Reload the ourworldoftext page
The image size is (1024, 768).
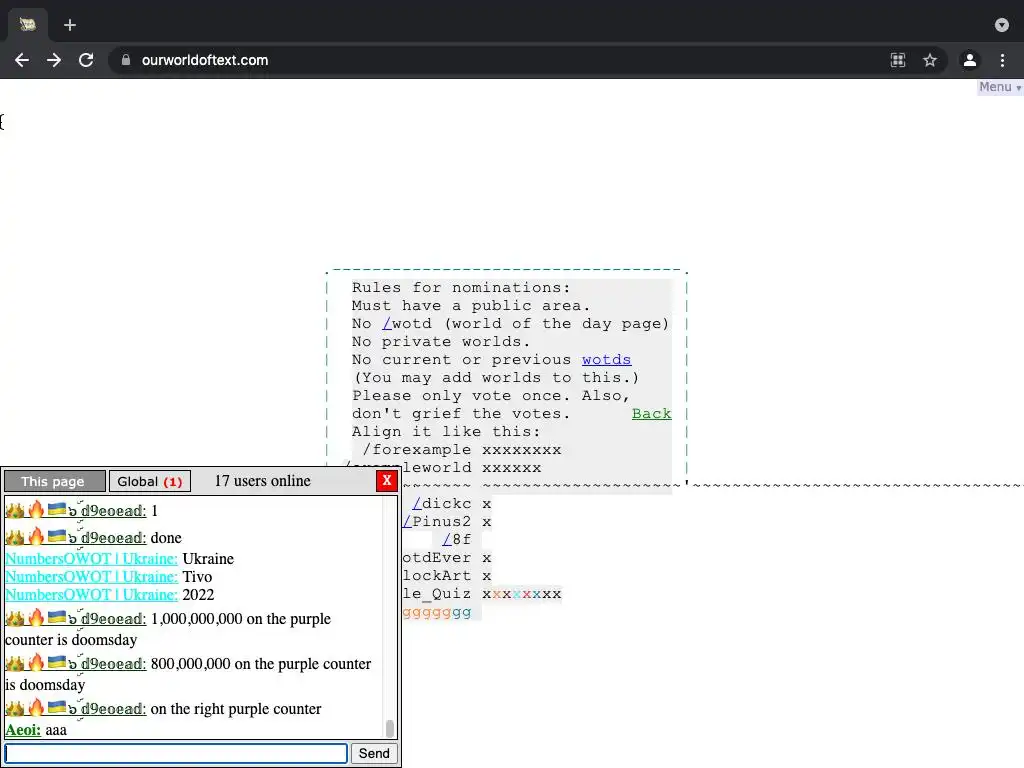pyautogui.click(x=86, y=60)
